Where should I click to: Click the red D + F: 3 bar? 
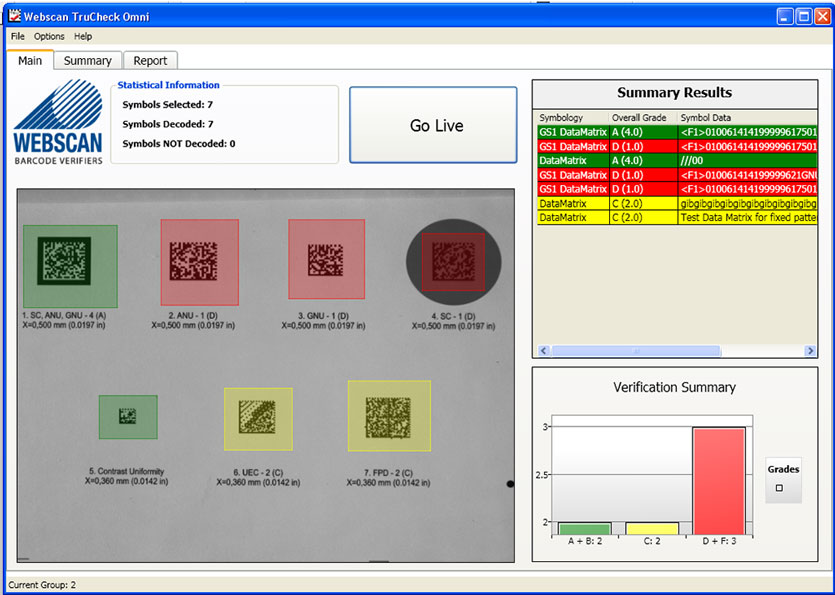[719, 481]
